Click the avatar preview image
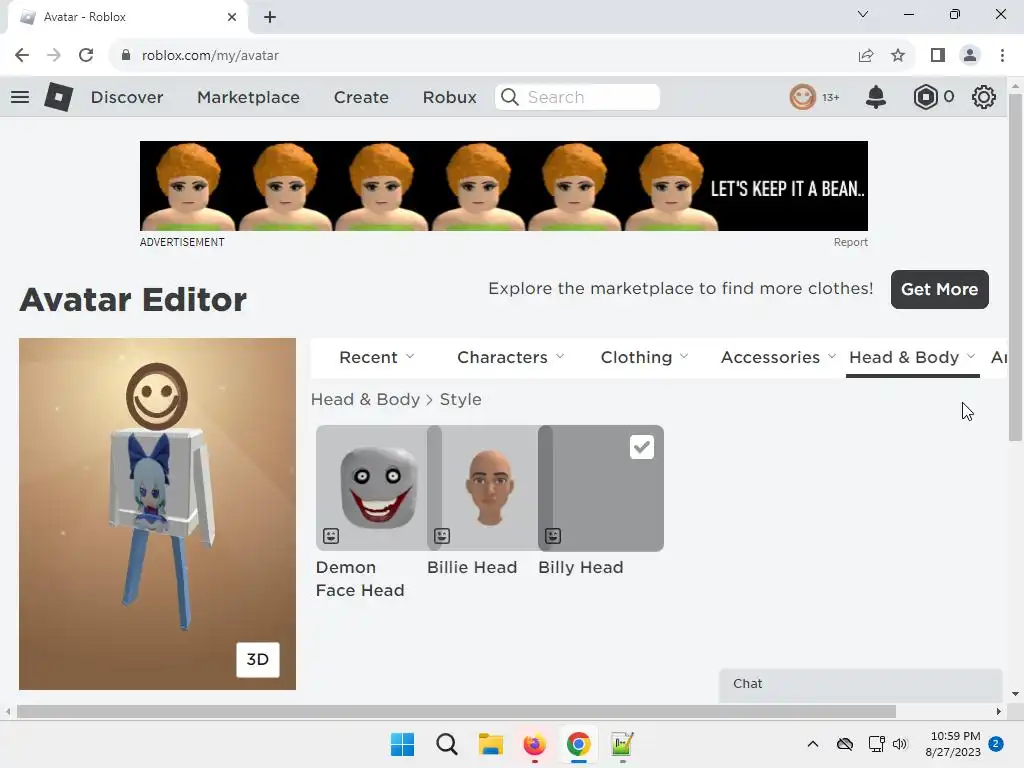 157,513
